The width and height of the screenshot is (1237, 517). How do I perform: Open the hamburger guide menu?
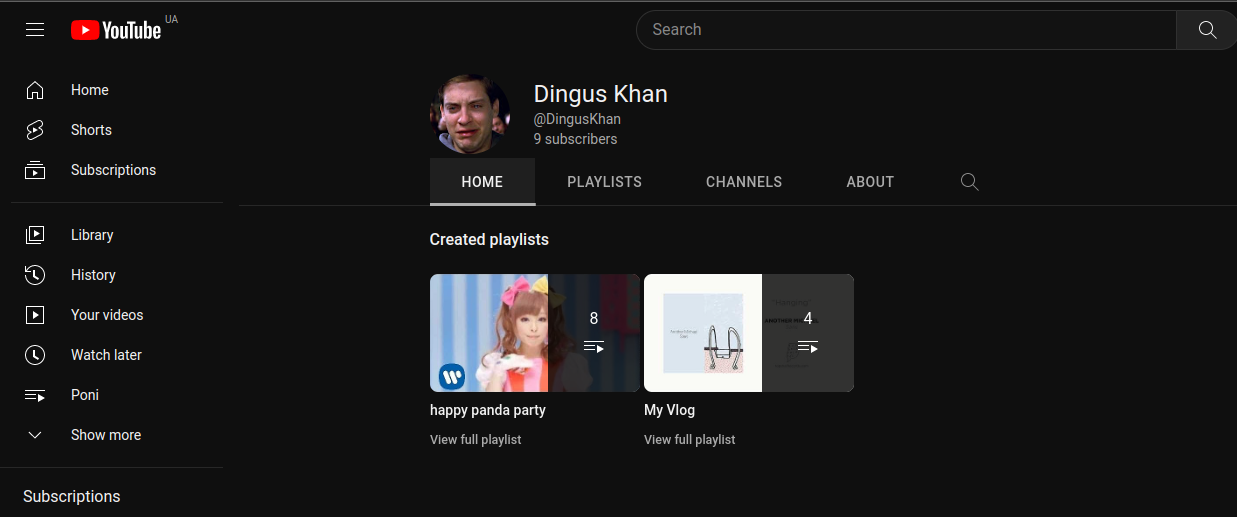(x=35, y=30)
